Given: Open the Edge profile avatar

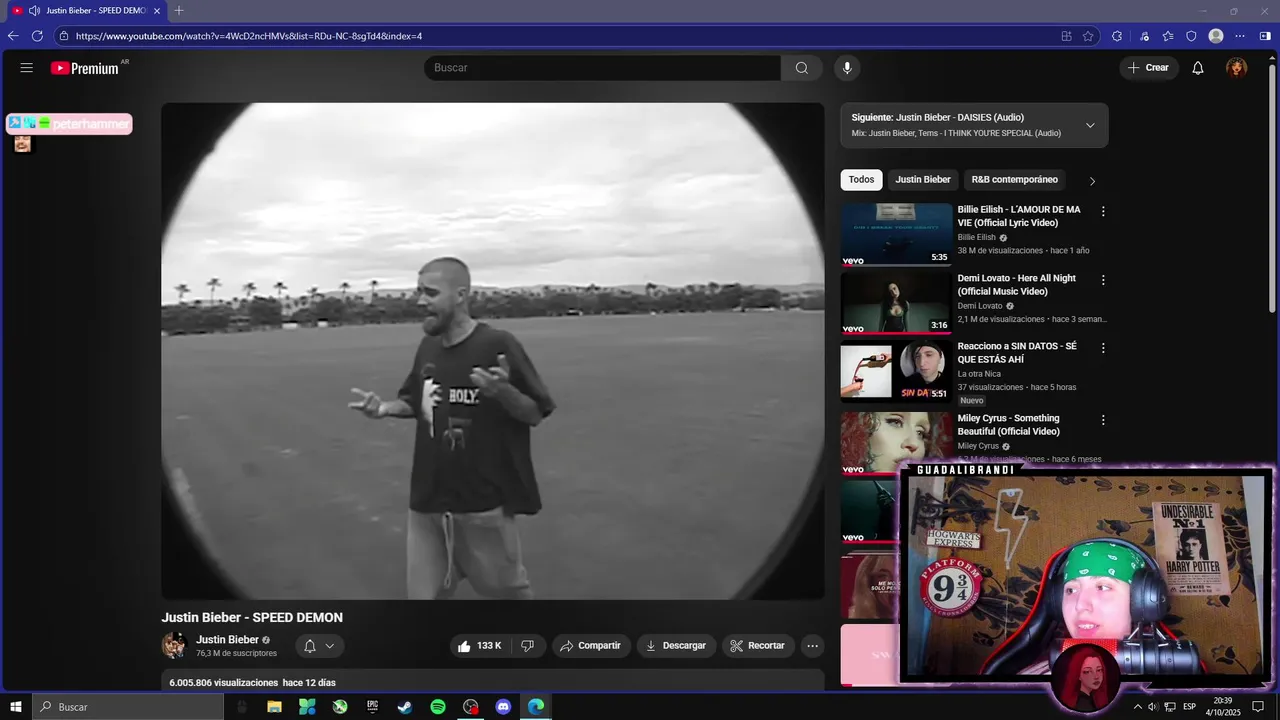Looking at the screenshot, I should click(x=1216, y=36).
